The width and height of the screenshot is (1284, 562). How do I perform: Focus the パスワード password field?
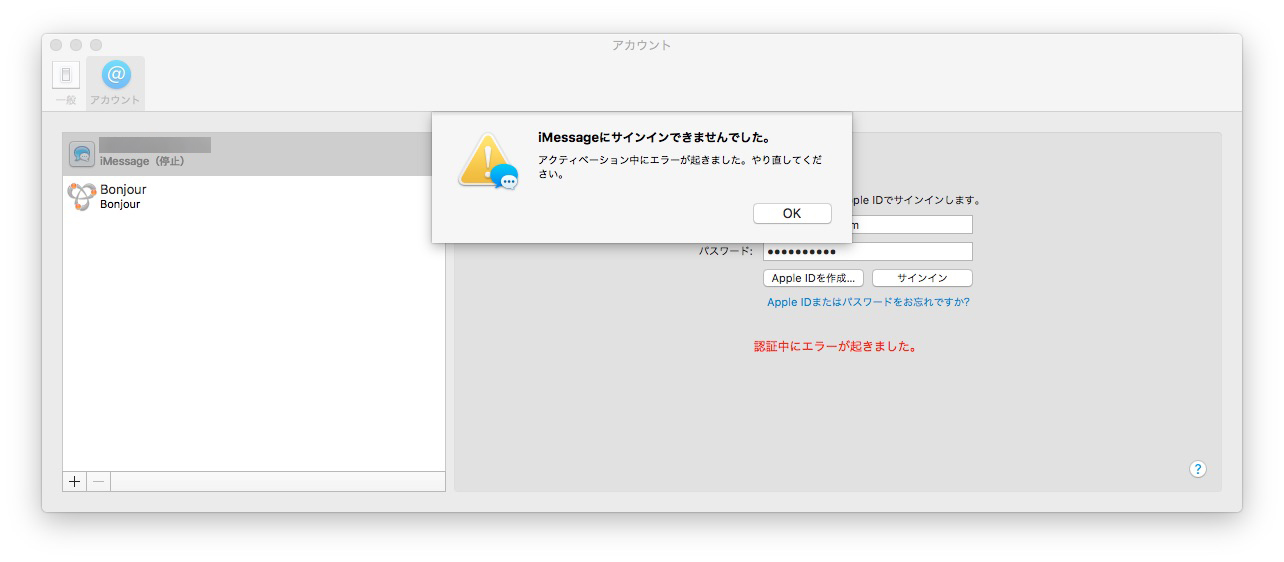point(867,251)
